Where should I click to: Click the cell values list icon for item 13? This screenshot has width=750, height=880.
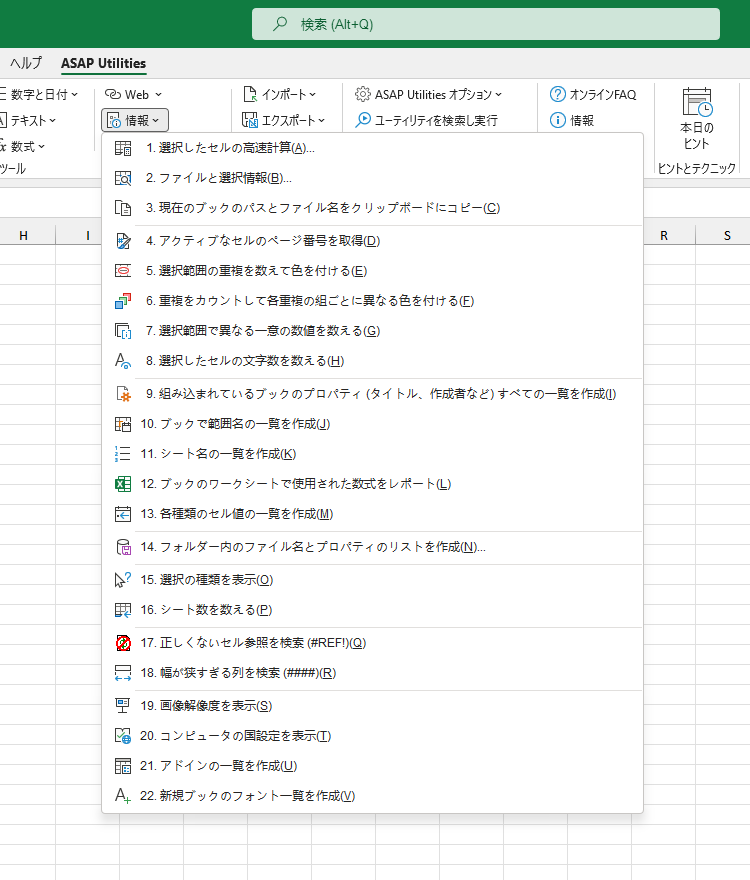[x=123, y=514]
